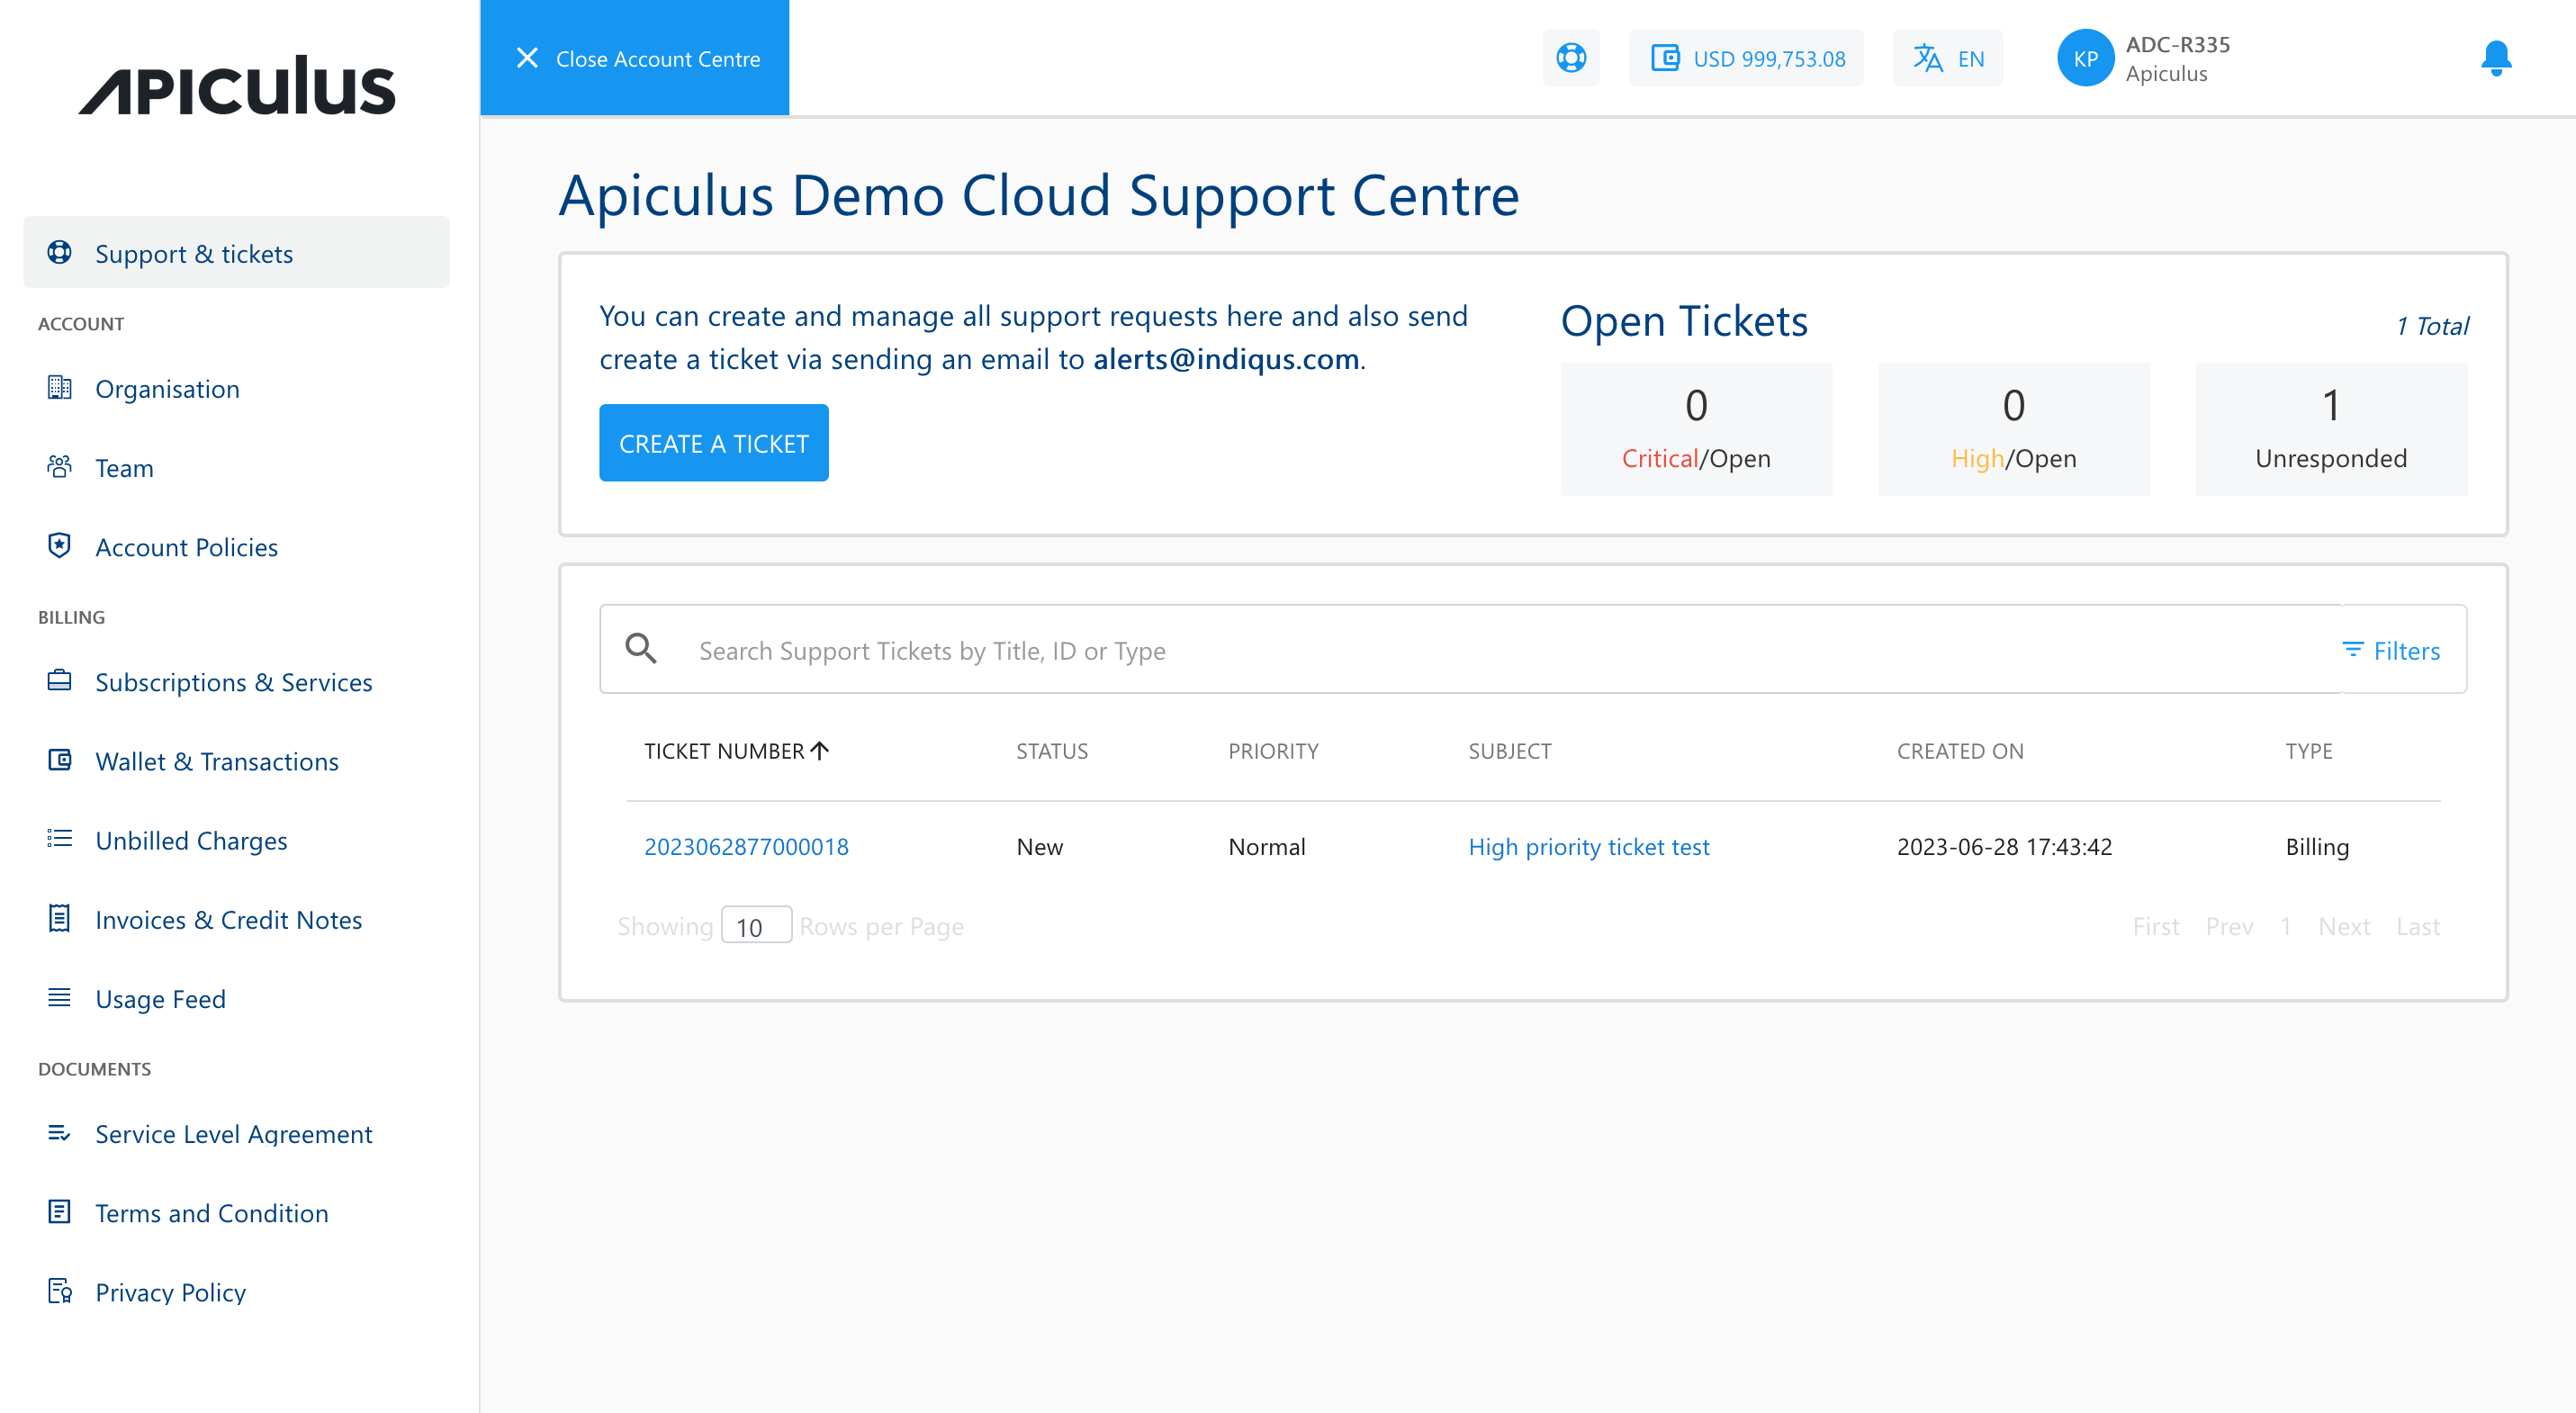Sort by Ticket Number column arrow
This screenshot has height=1413, width=2576.
click(x=820, y=751)
